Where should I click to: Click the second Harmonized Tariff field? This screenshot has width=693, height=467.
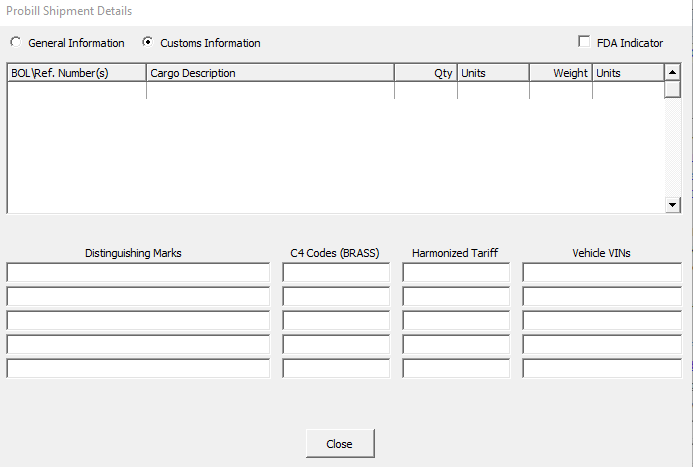click(x=456, y=296)
